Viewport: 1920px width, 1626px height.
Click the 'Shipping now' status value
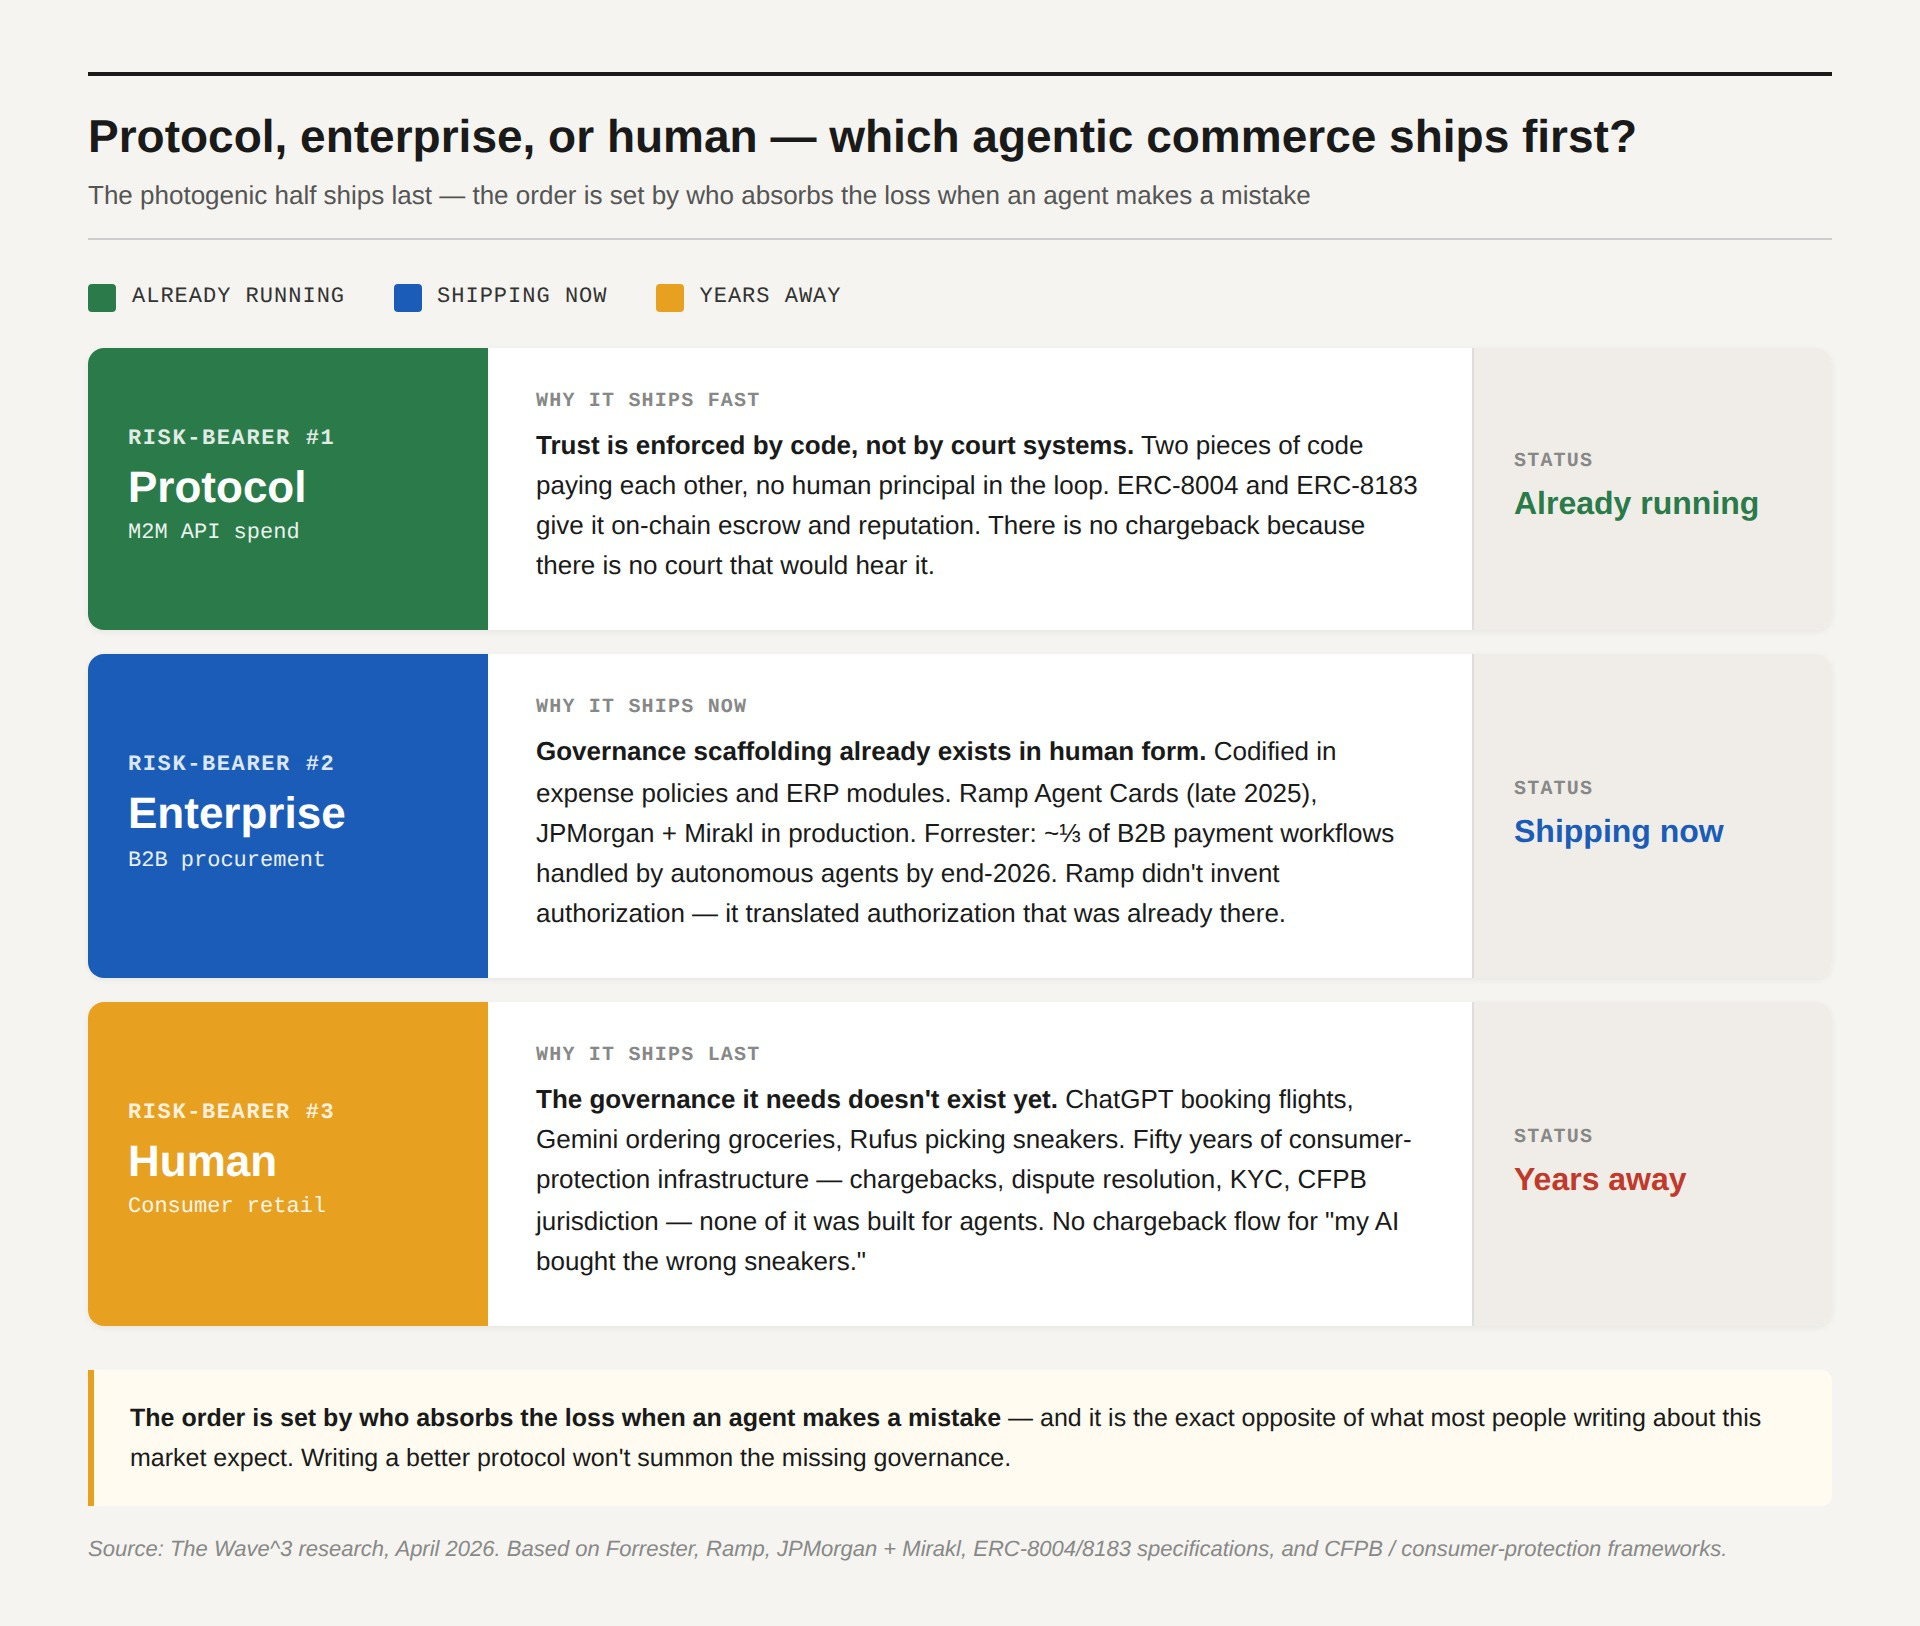[1619, 831]
